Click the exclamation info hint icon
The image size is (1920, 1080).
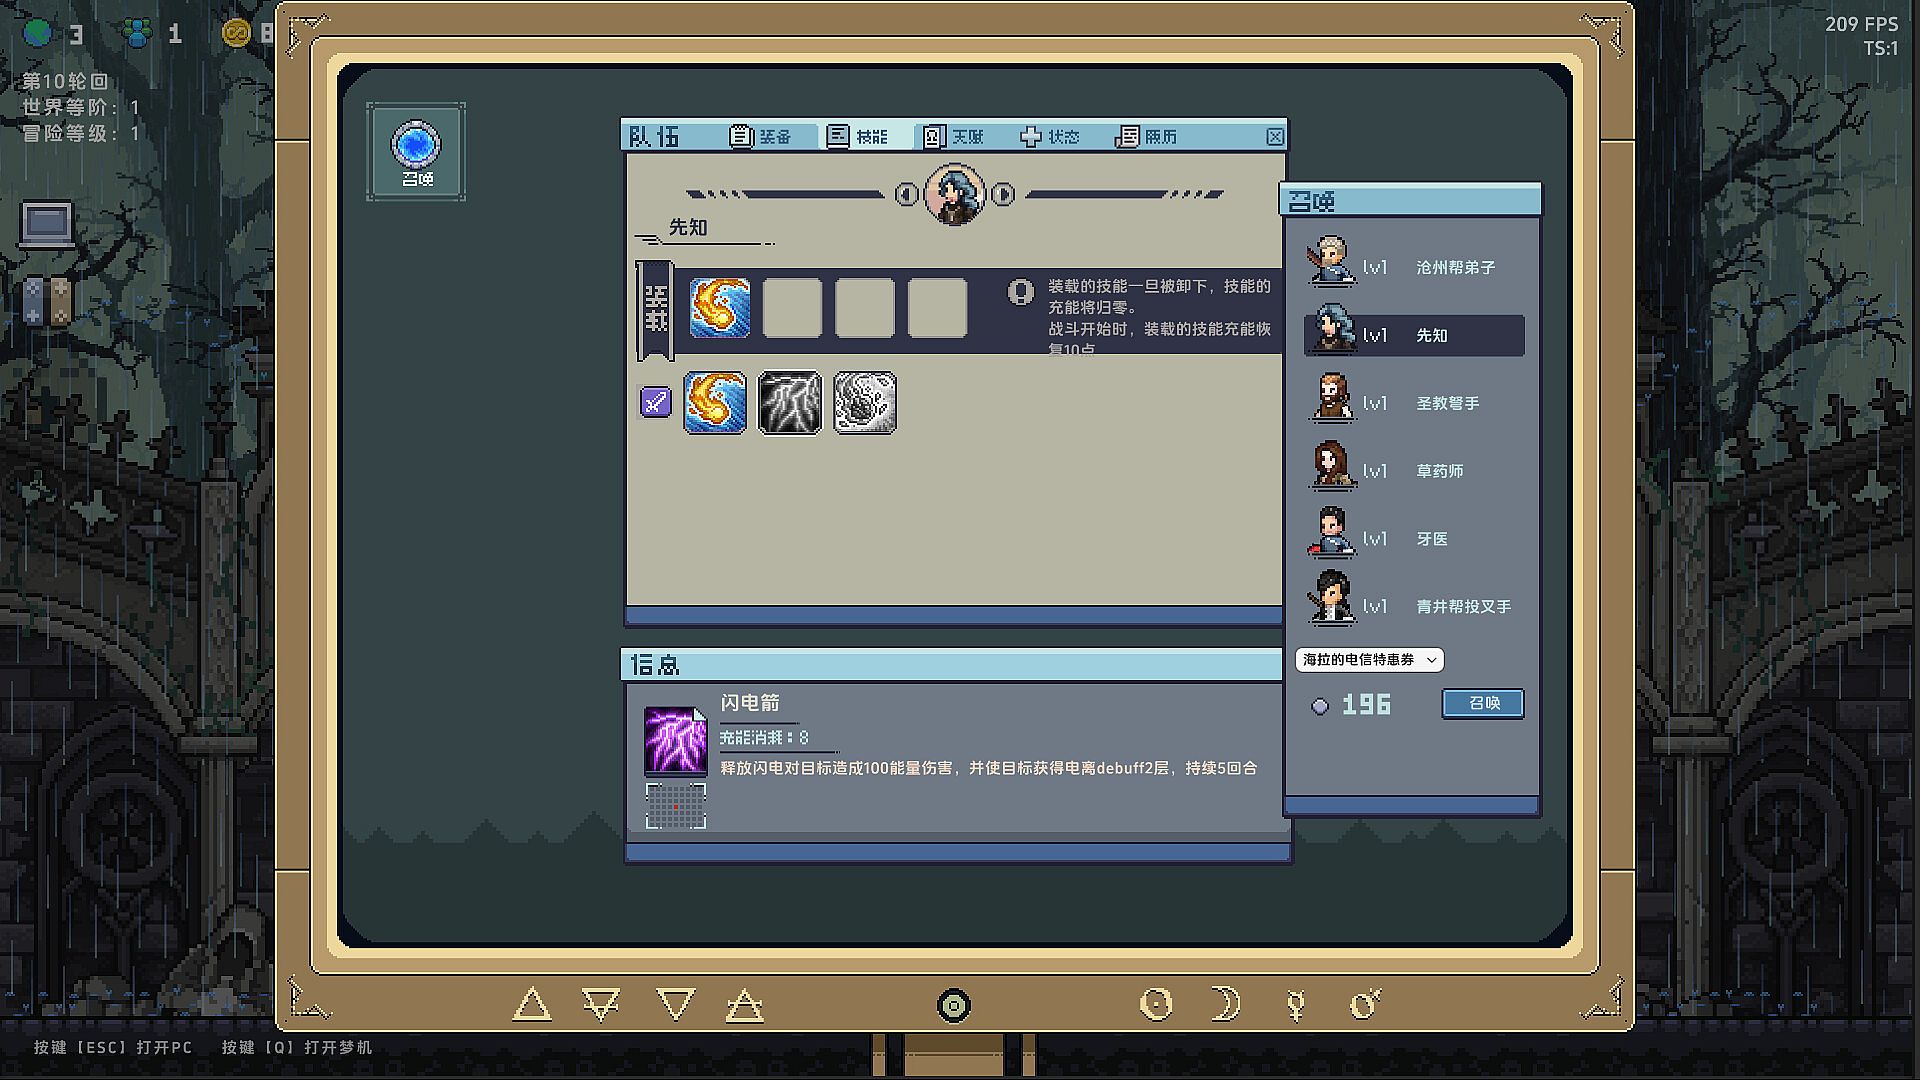click(1020, 291)
